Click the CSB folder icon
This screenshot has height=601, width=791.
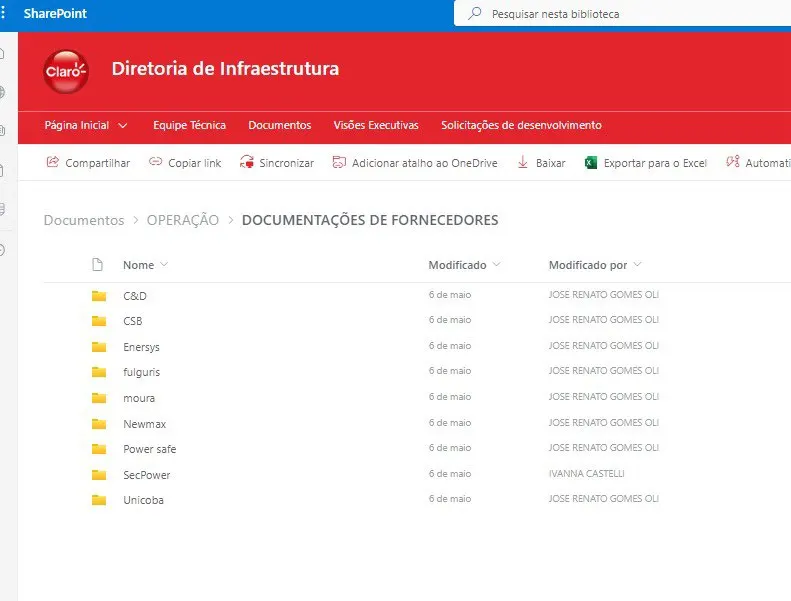pyautogui.click(x=99, y=321)
